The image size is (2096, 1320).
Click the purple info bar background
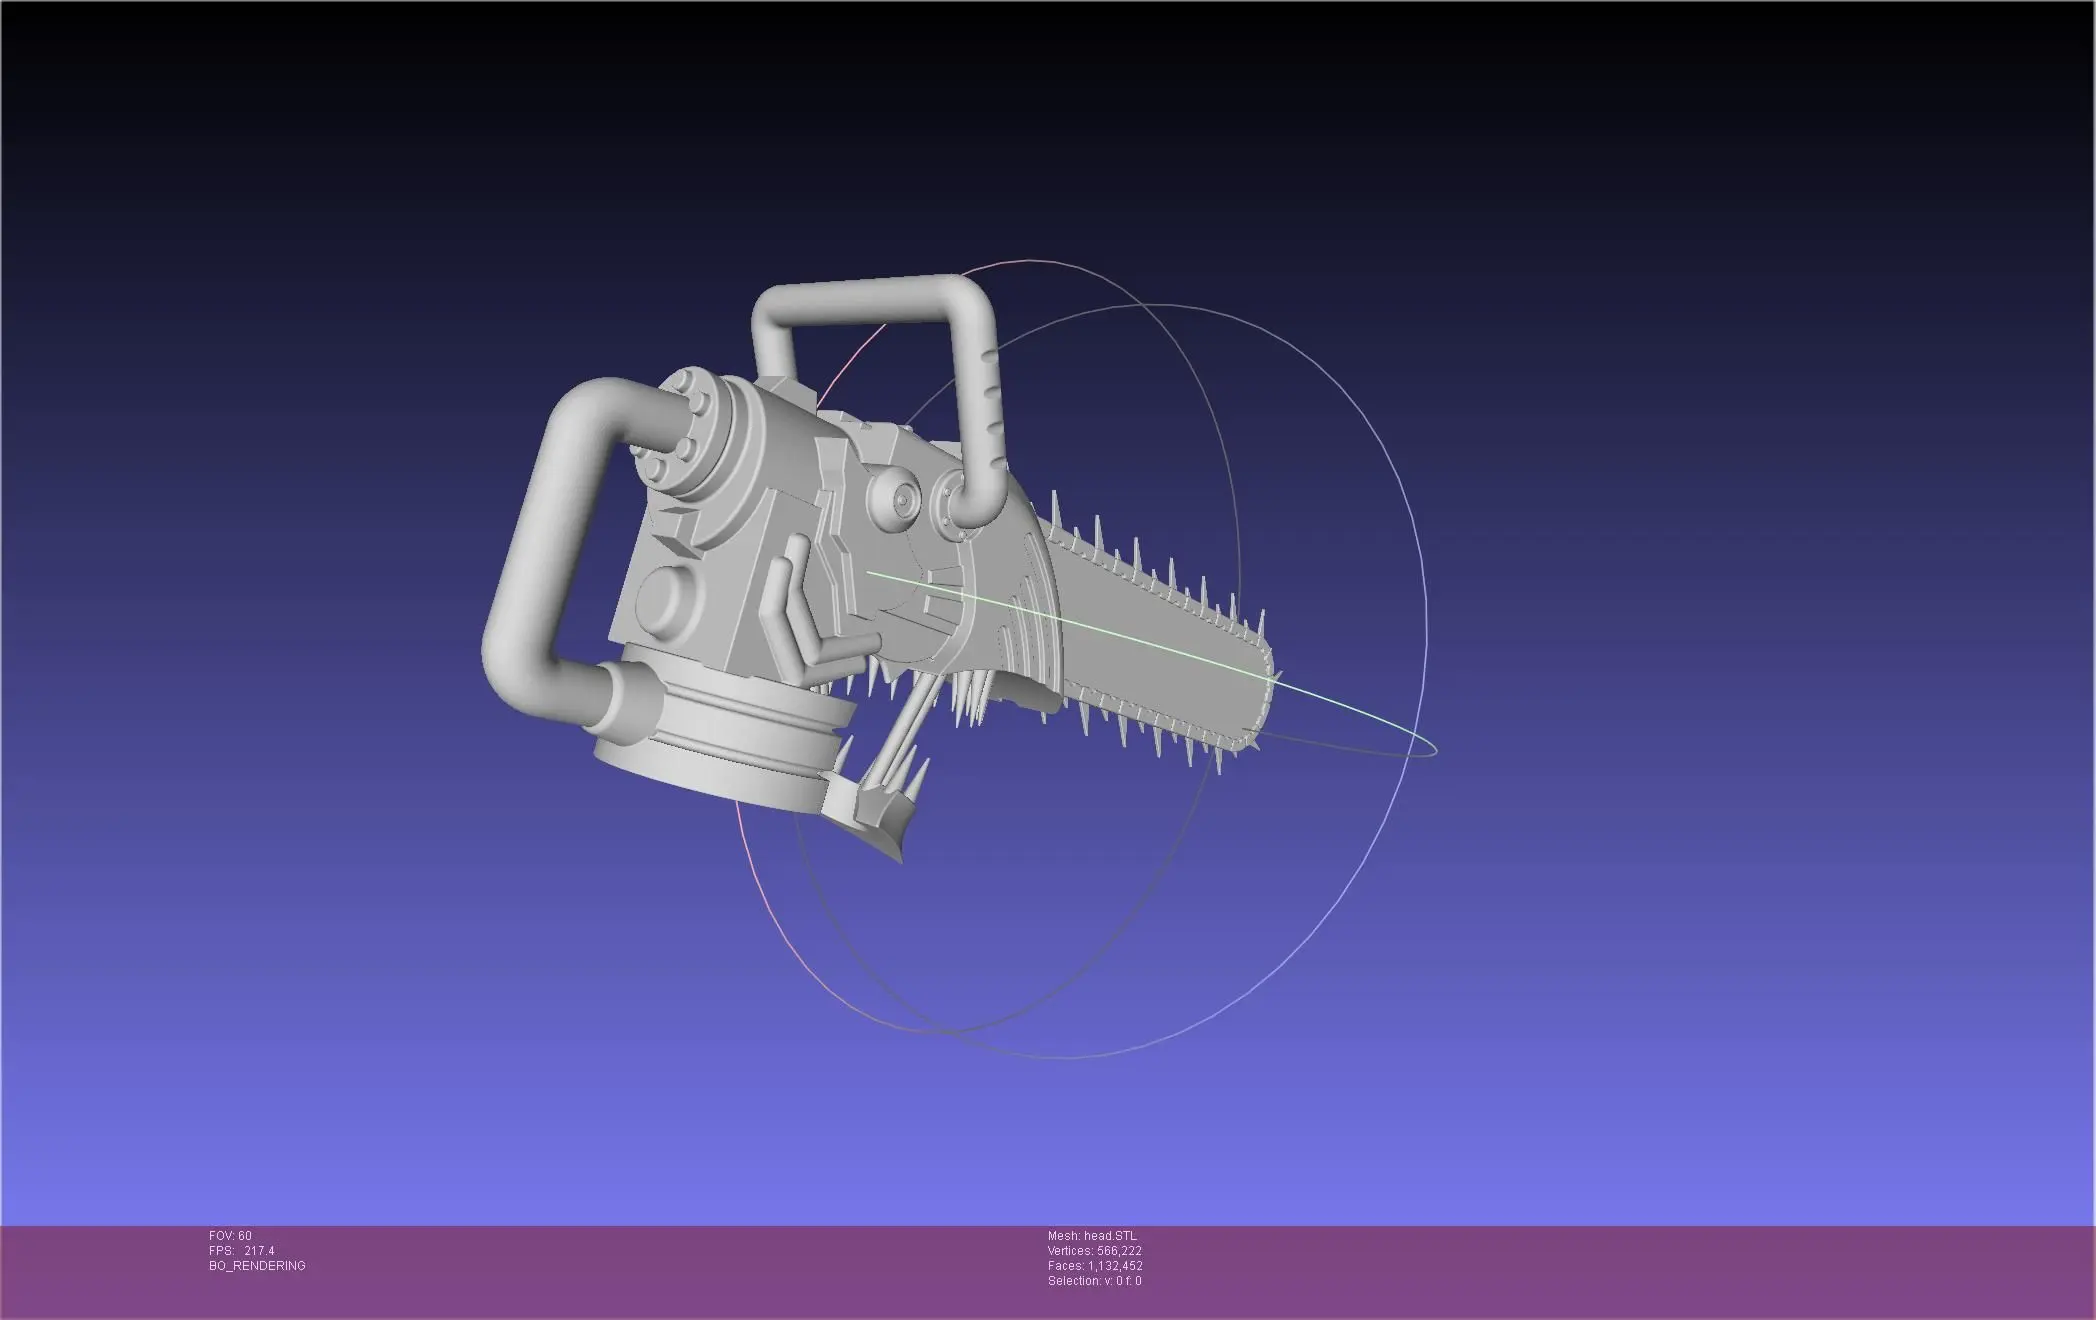tap(1600, 1270)
